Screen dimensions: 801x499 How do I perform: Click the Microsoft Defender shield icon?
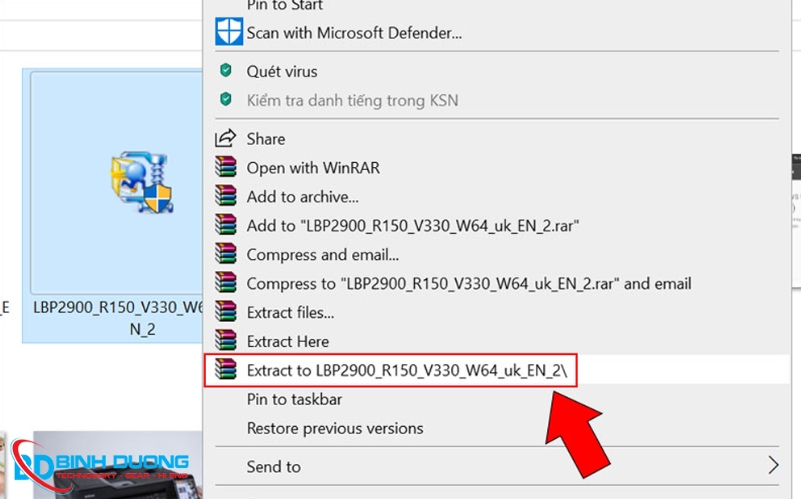pos(228,32)
